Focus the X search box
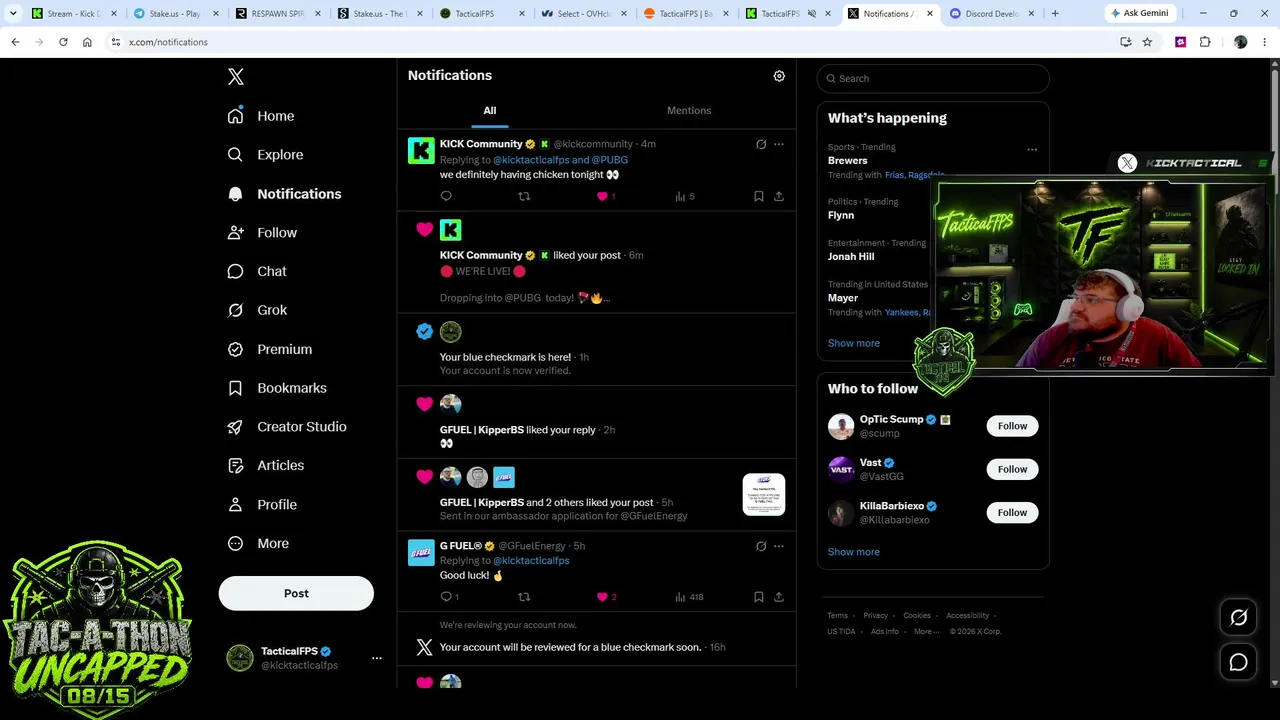Screen dimensions: 1280x720 click(x=933, y=79)
